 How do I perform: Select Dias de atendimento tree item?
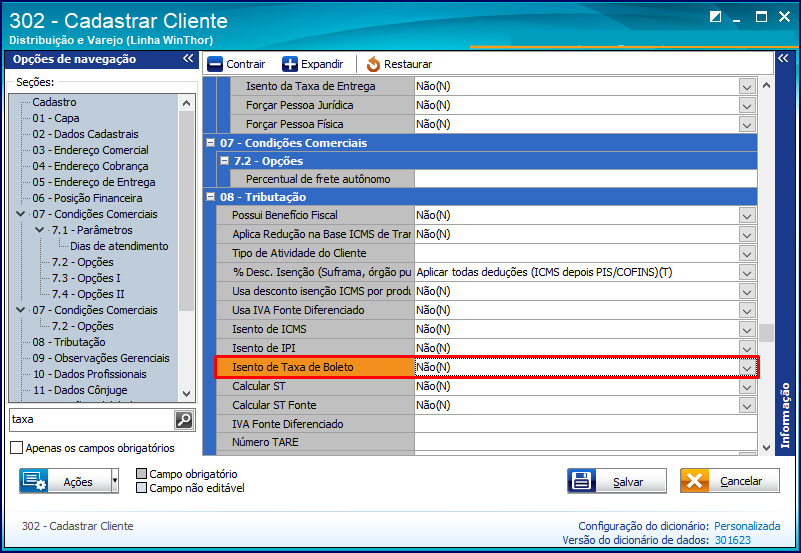(119, 246)
